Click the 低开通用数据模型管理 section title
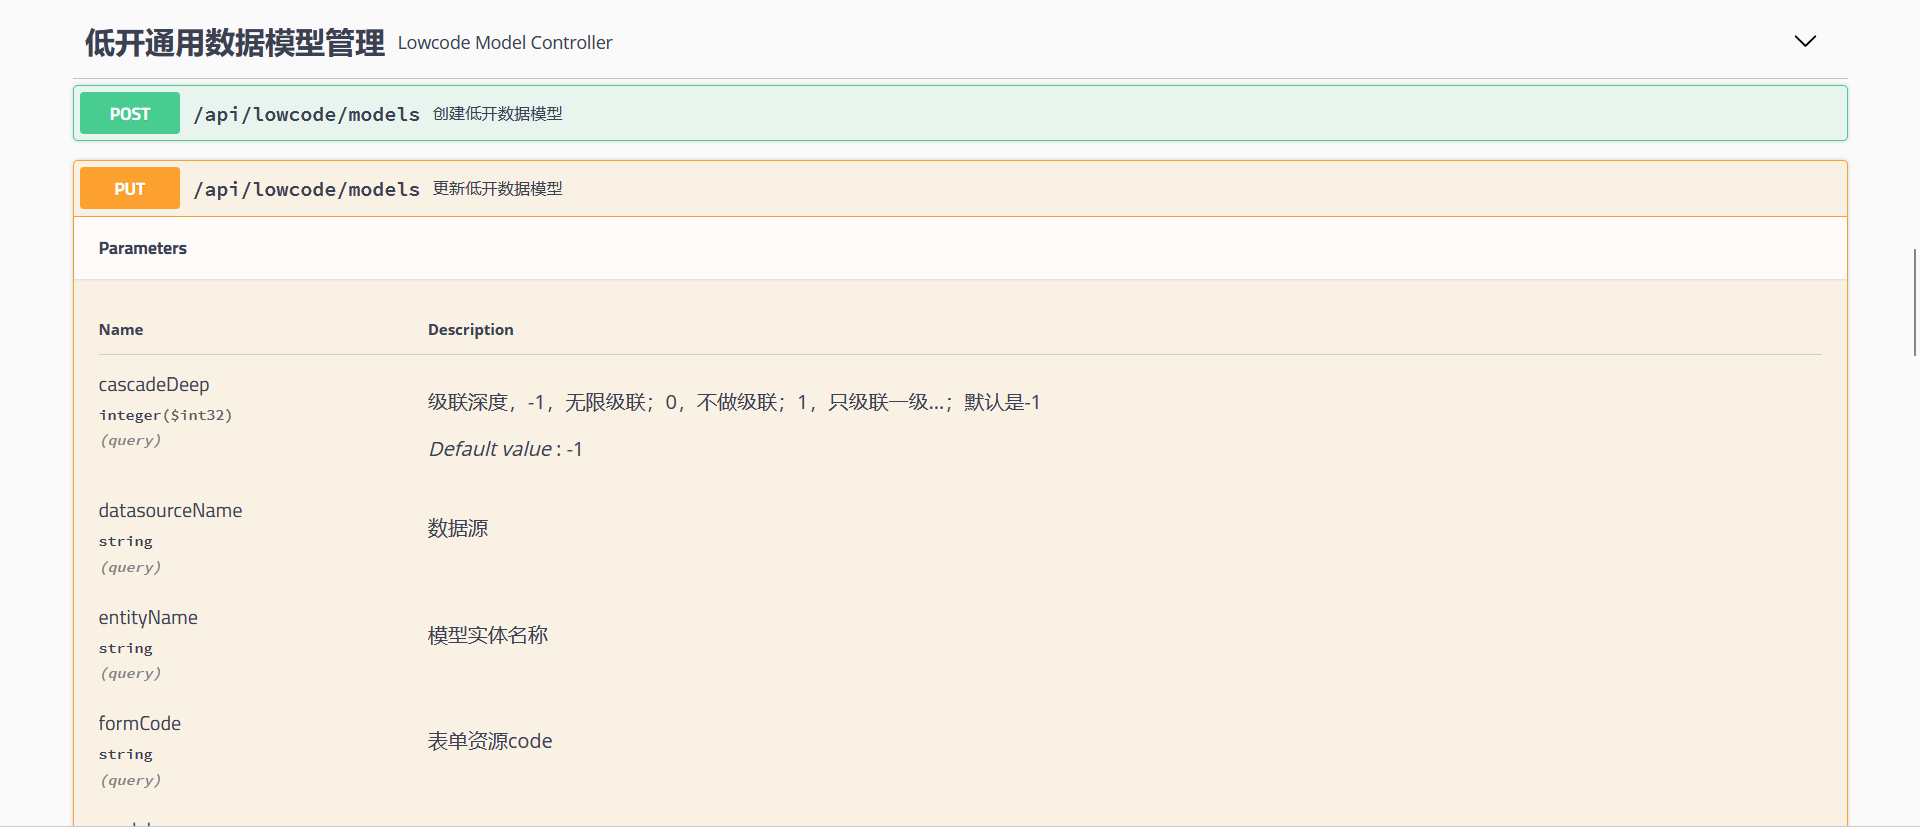The width and height of the screenshot is (1920, 827). [234, 43]
